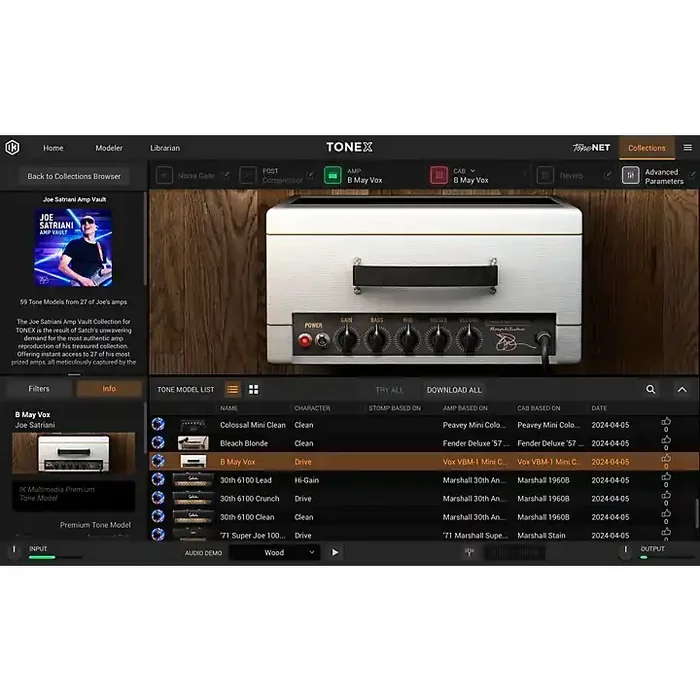The image size is (700, 700).
Task: Flip the amp toggle switch beside POWER
Action: (x=322, y=340)
